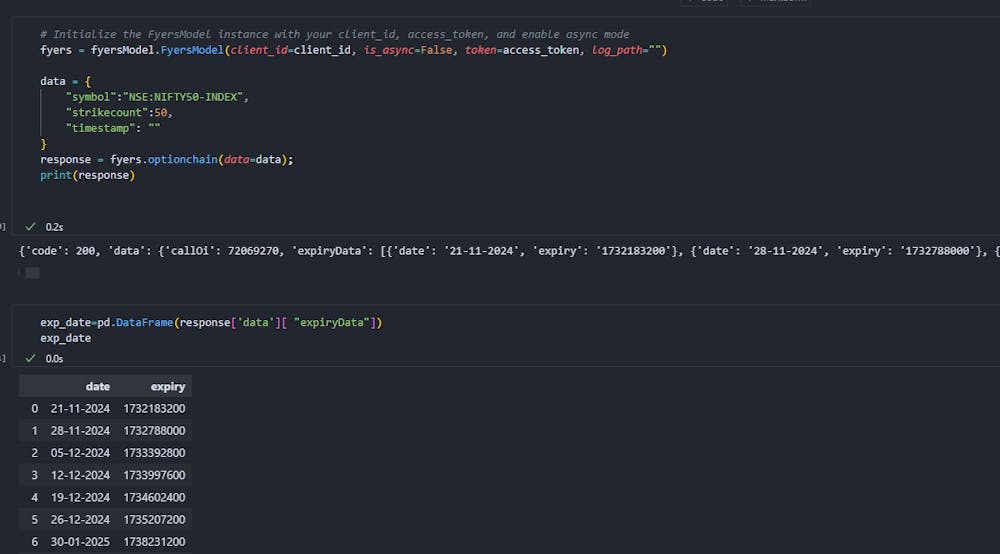Click the "symbol":"NSE:NIFTY50-INDEX" line
This screenshot has height=554, width=1000.
click(x=157, y=97)
